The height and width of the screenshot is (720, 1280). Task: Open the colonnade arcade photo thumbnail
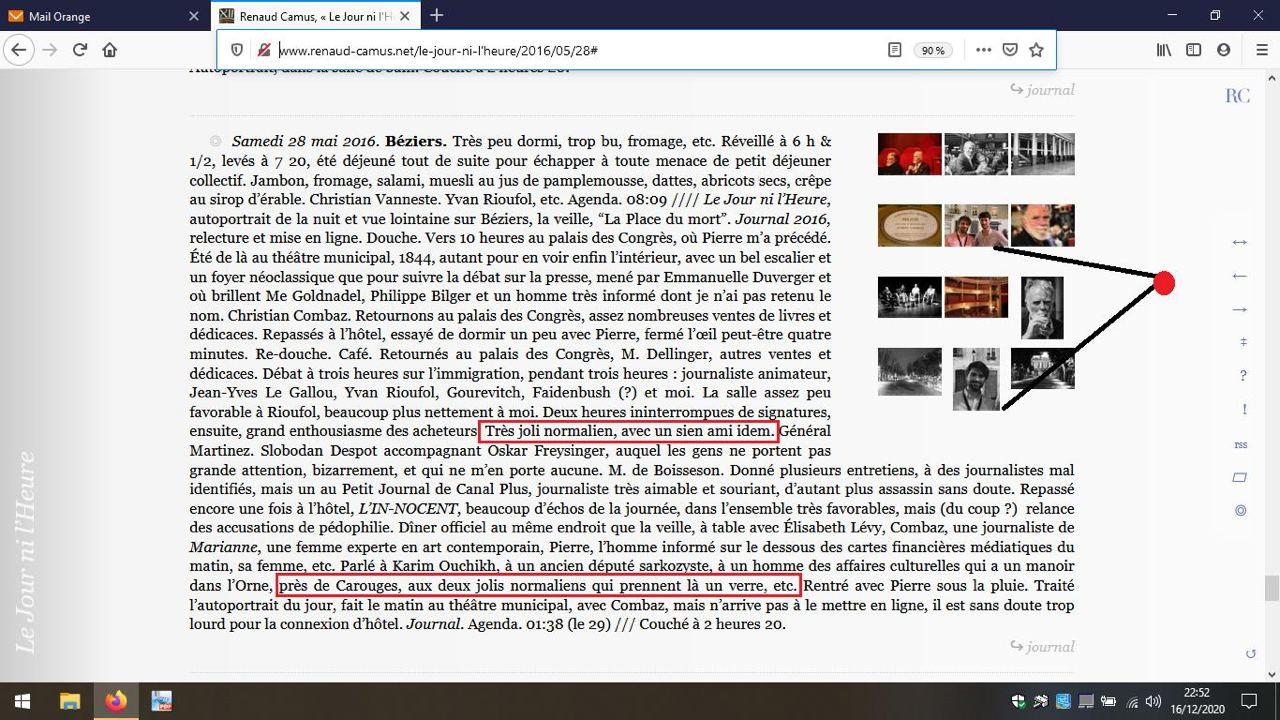point(1043,154)
